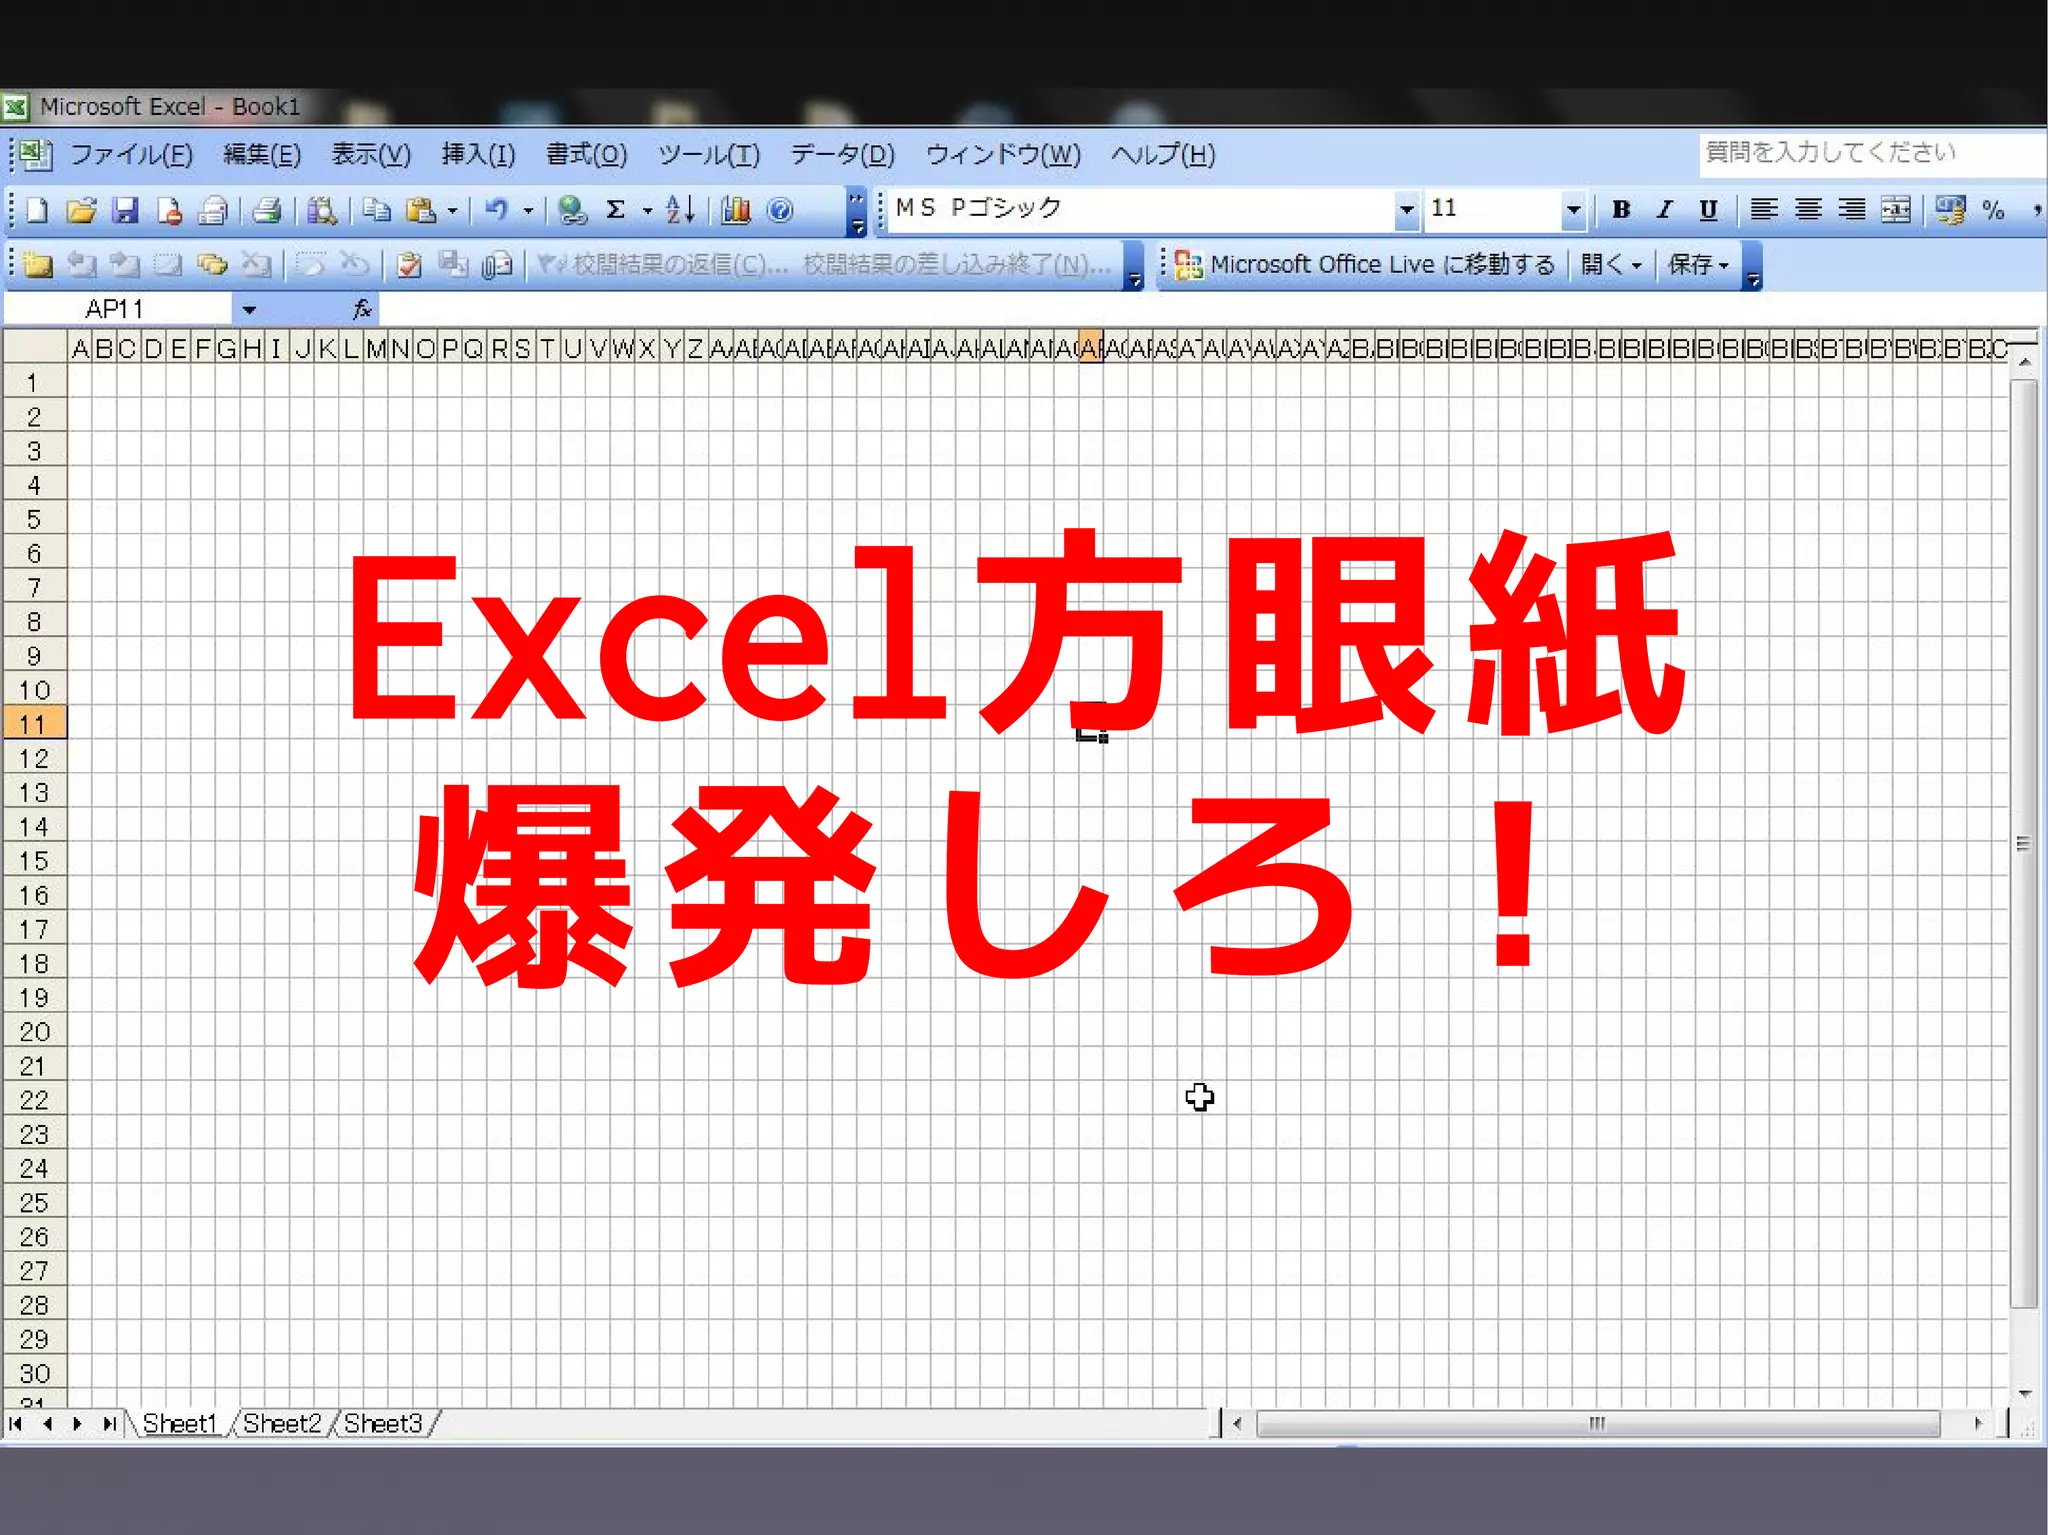The height and width of the screenshot is (1535, 2048).
Task: Open the Chart Wizard icon
Action: [x=735, y=210]
